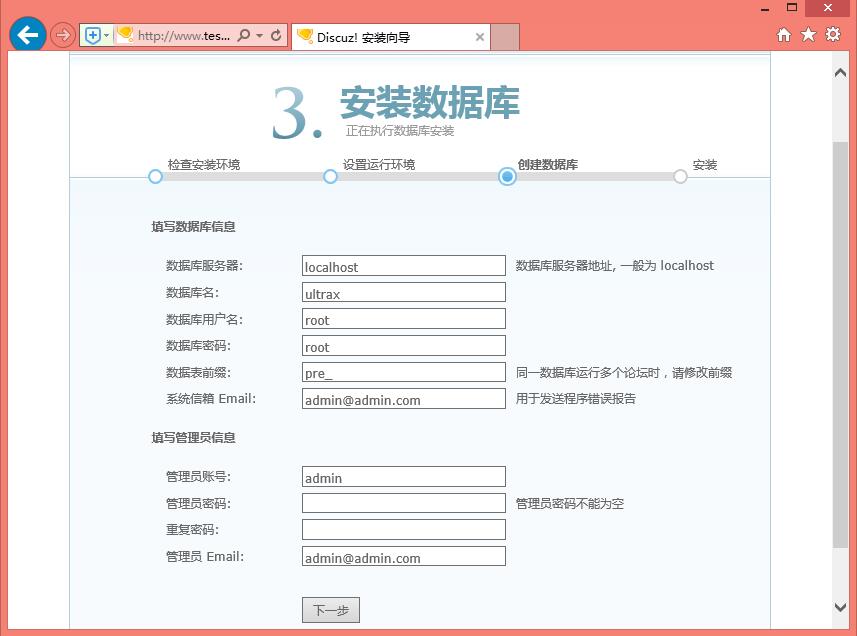857x636 pixels.
Task: Click the 同一数据库运行多个论坛时 hint text
Action: (624, 373)
